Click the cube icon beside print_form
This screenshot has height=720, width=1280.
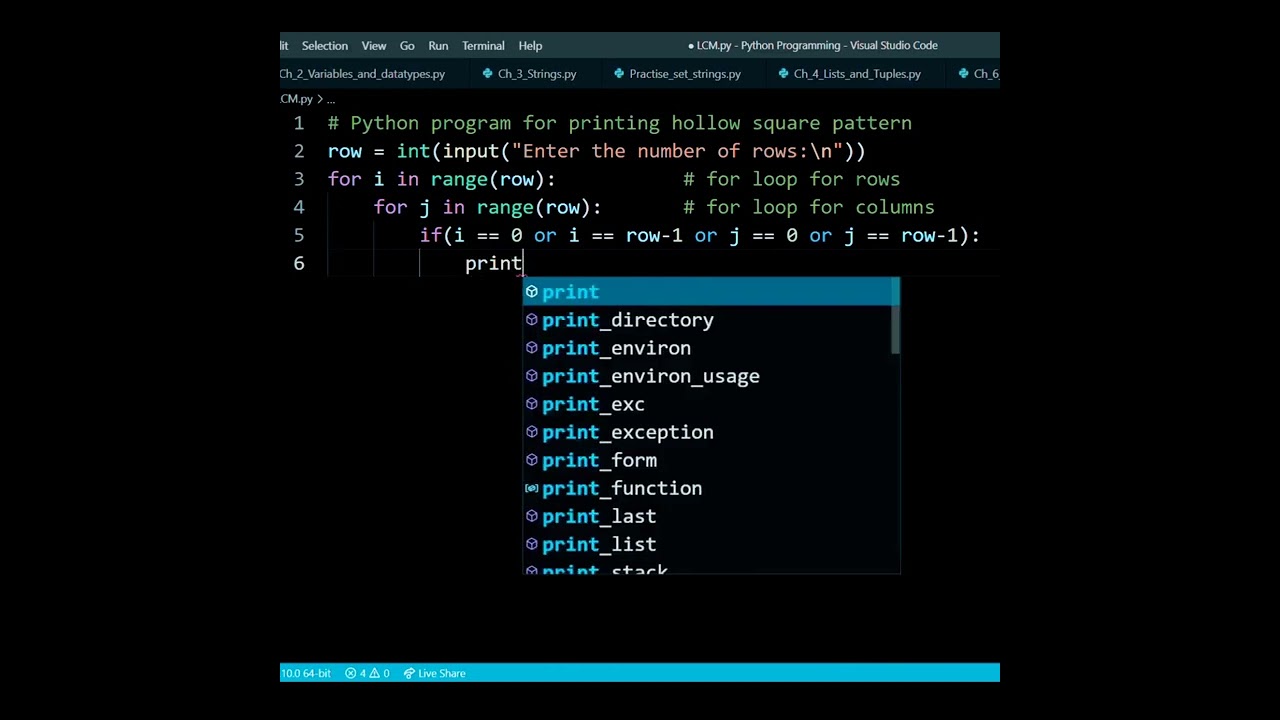click(x=532, y=460)
